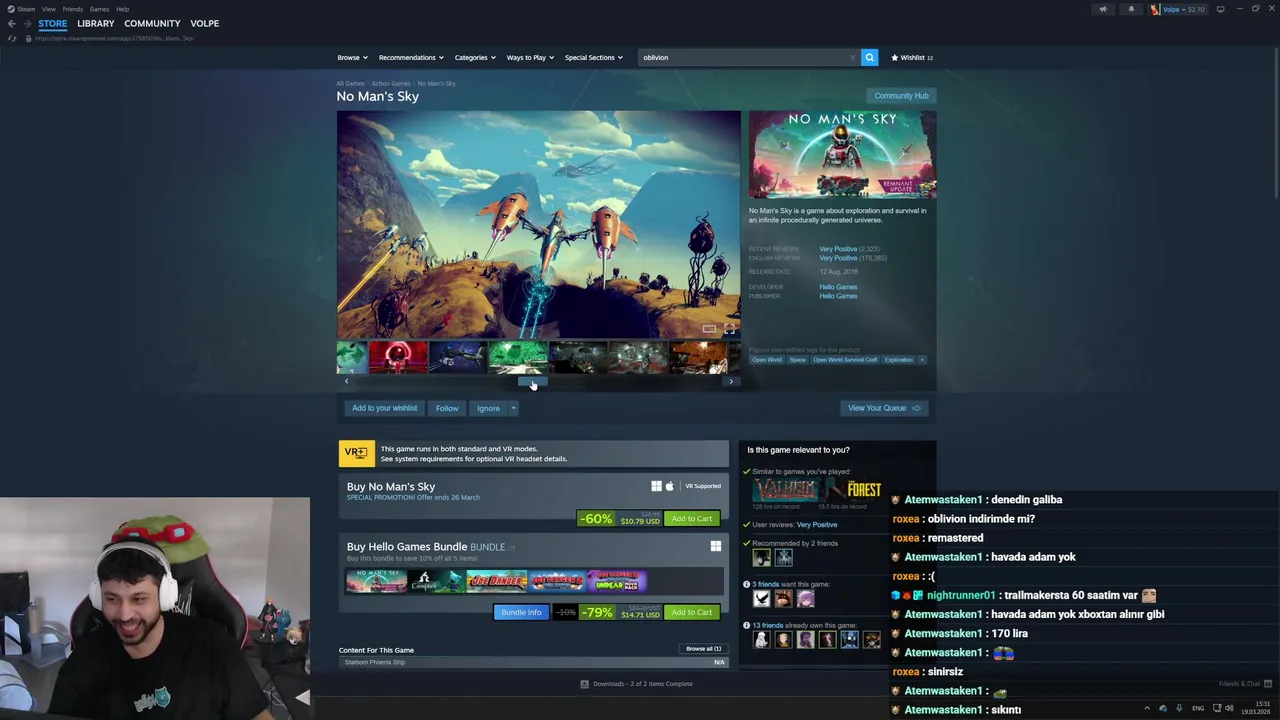1280x720 pixels.
Task: Expand the Ways to Play menu
Action: pyautogui.click(x=530, y=57)
